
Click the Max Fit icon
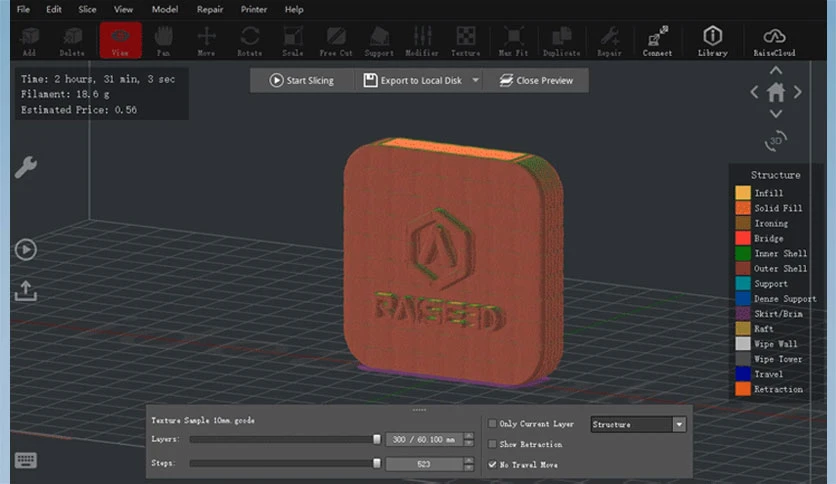[513, 41]
